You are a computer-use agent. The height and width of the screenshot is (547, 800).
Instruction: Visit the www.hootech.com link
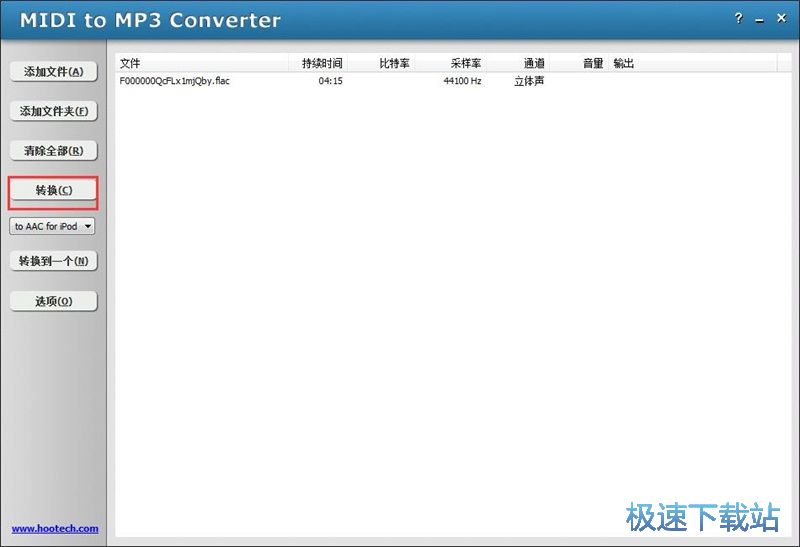tap(55, 529)
